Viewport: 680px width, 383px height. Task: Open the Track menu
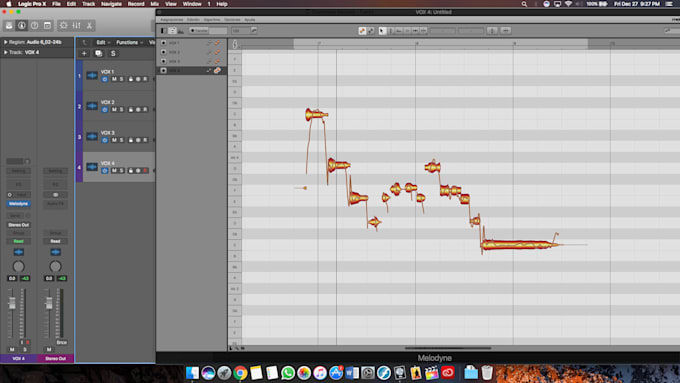pyautogui.click(x=88, y=4)
